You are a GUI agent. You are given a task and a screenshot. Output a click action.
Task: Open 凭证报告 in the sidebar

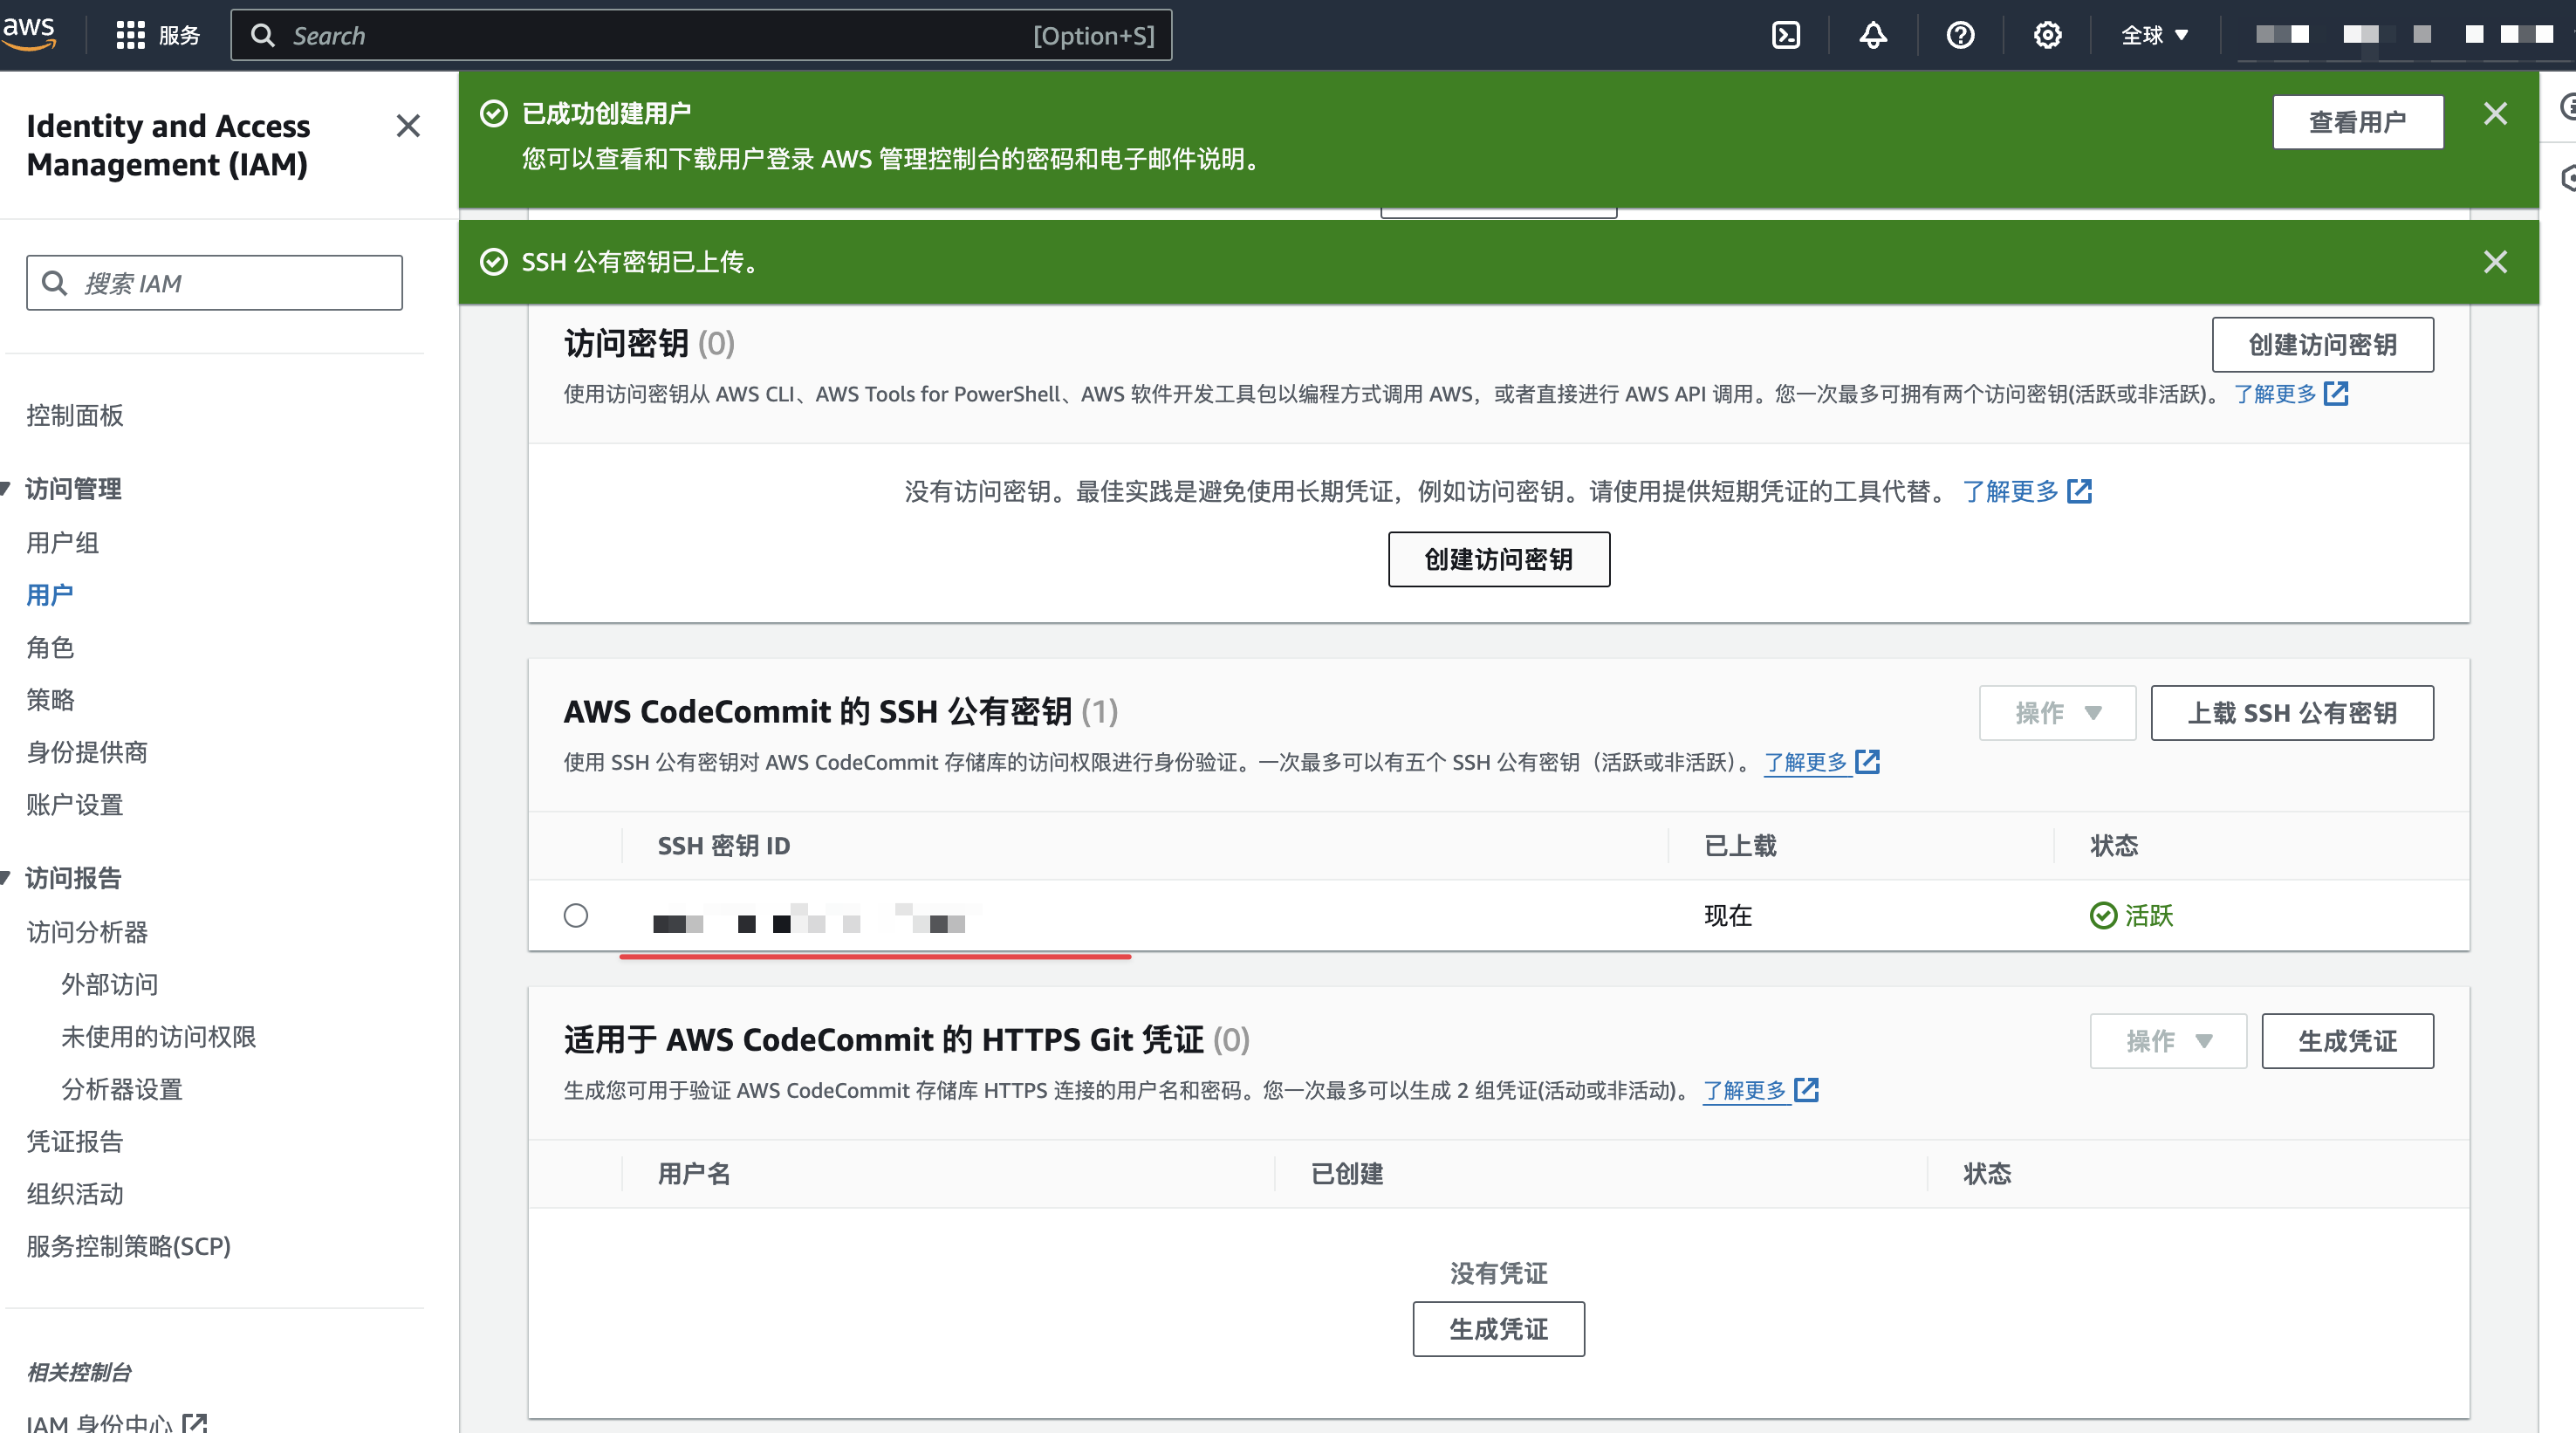pos(75,1141)
